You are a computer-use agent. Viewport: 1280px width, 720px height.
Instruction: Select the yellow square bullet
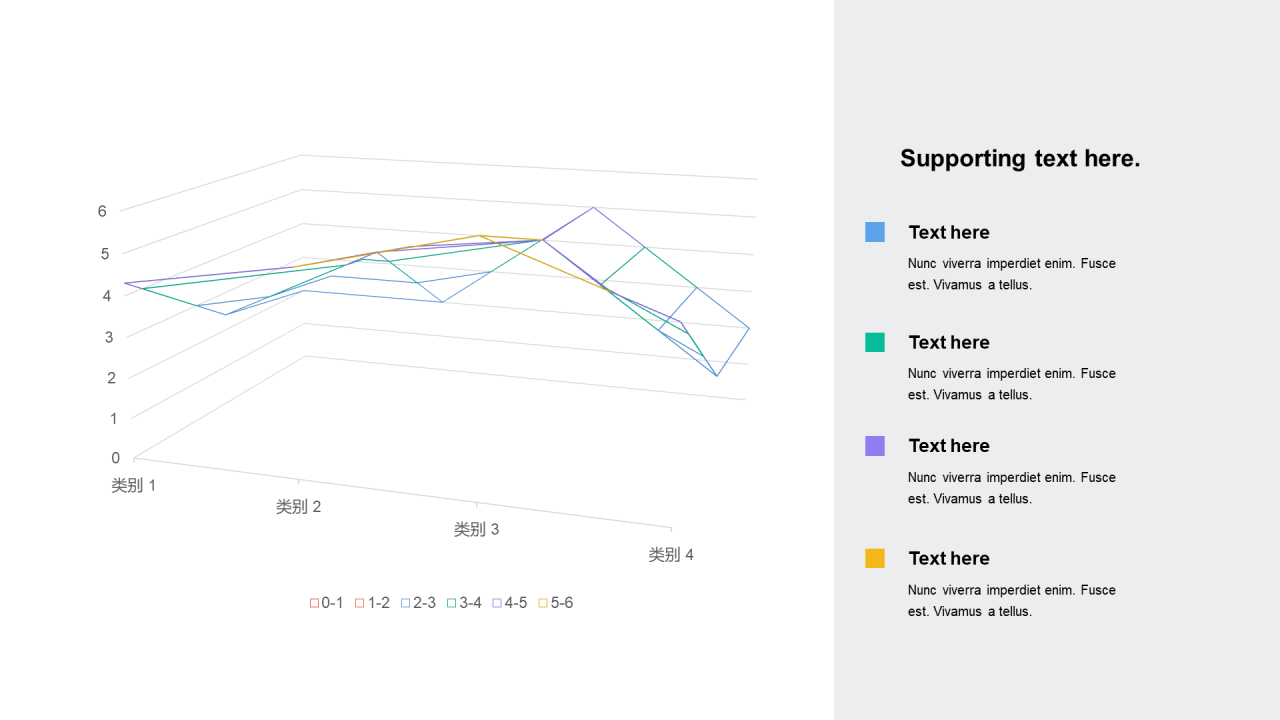pos(875,558)
